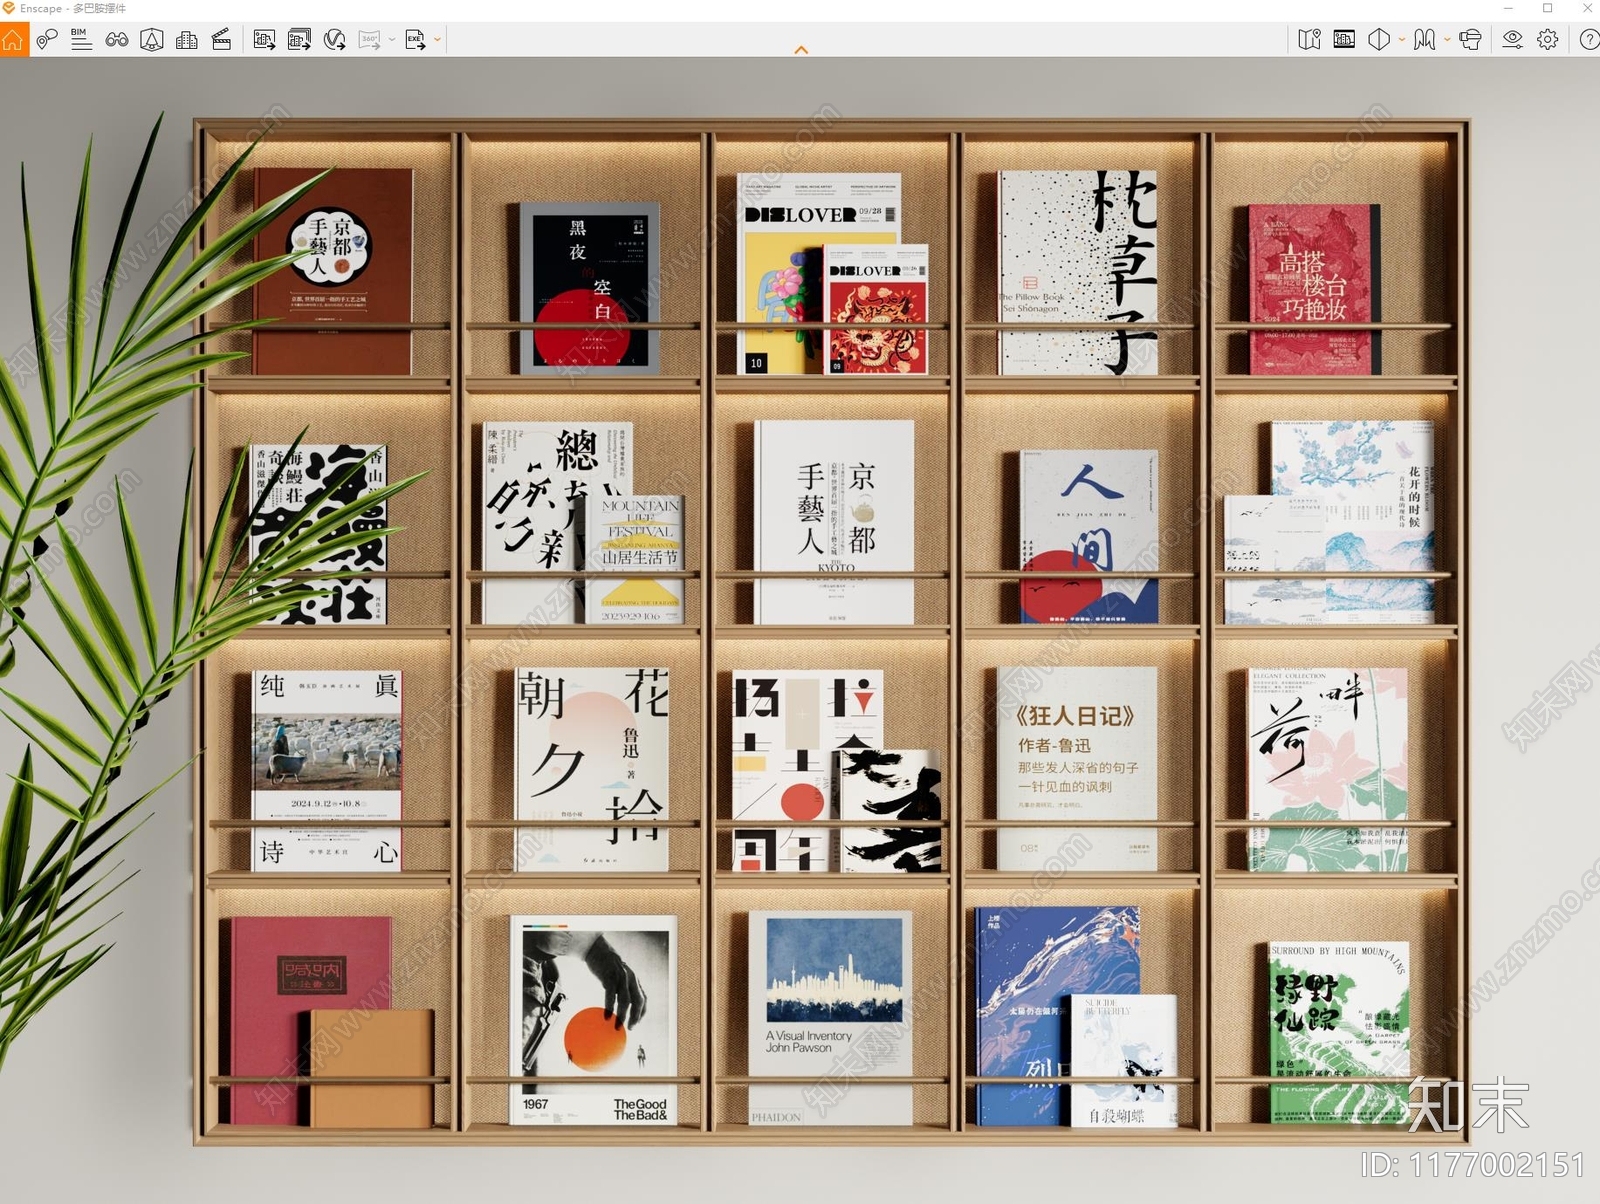The image size is (1600, 1204).
Task: Maximize the Enscape window
Action: point(1547,8)
